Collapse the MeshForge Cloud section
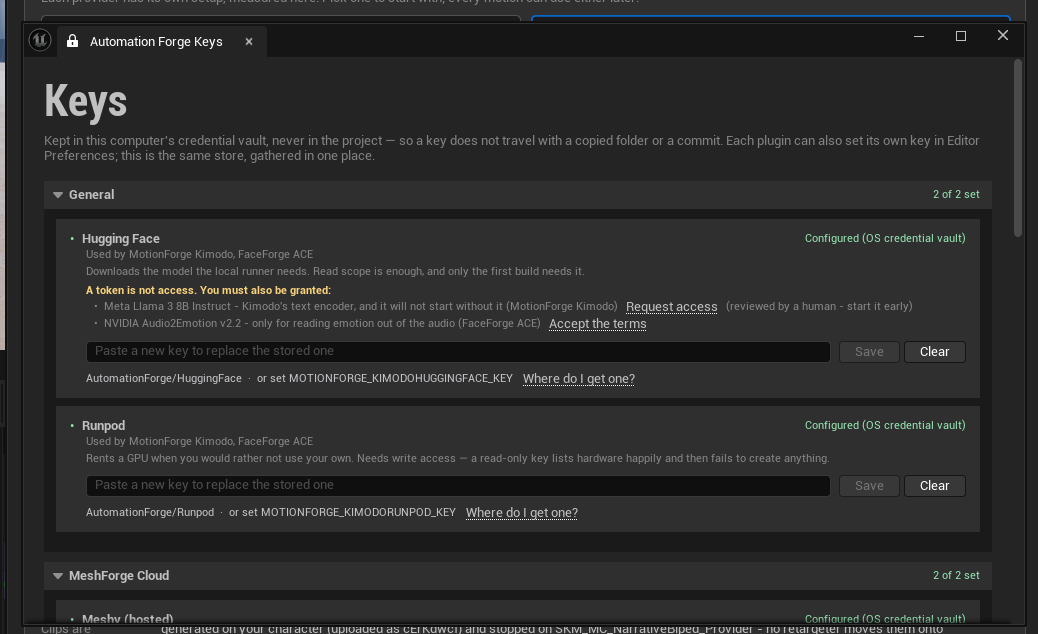The image size is (1038, 634). click(x=58, y=576)
